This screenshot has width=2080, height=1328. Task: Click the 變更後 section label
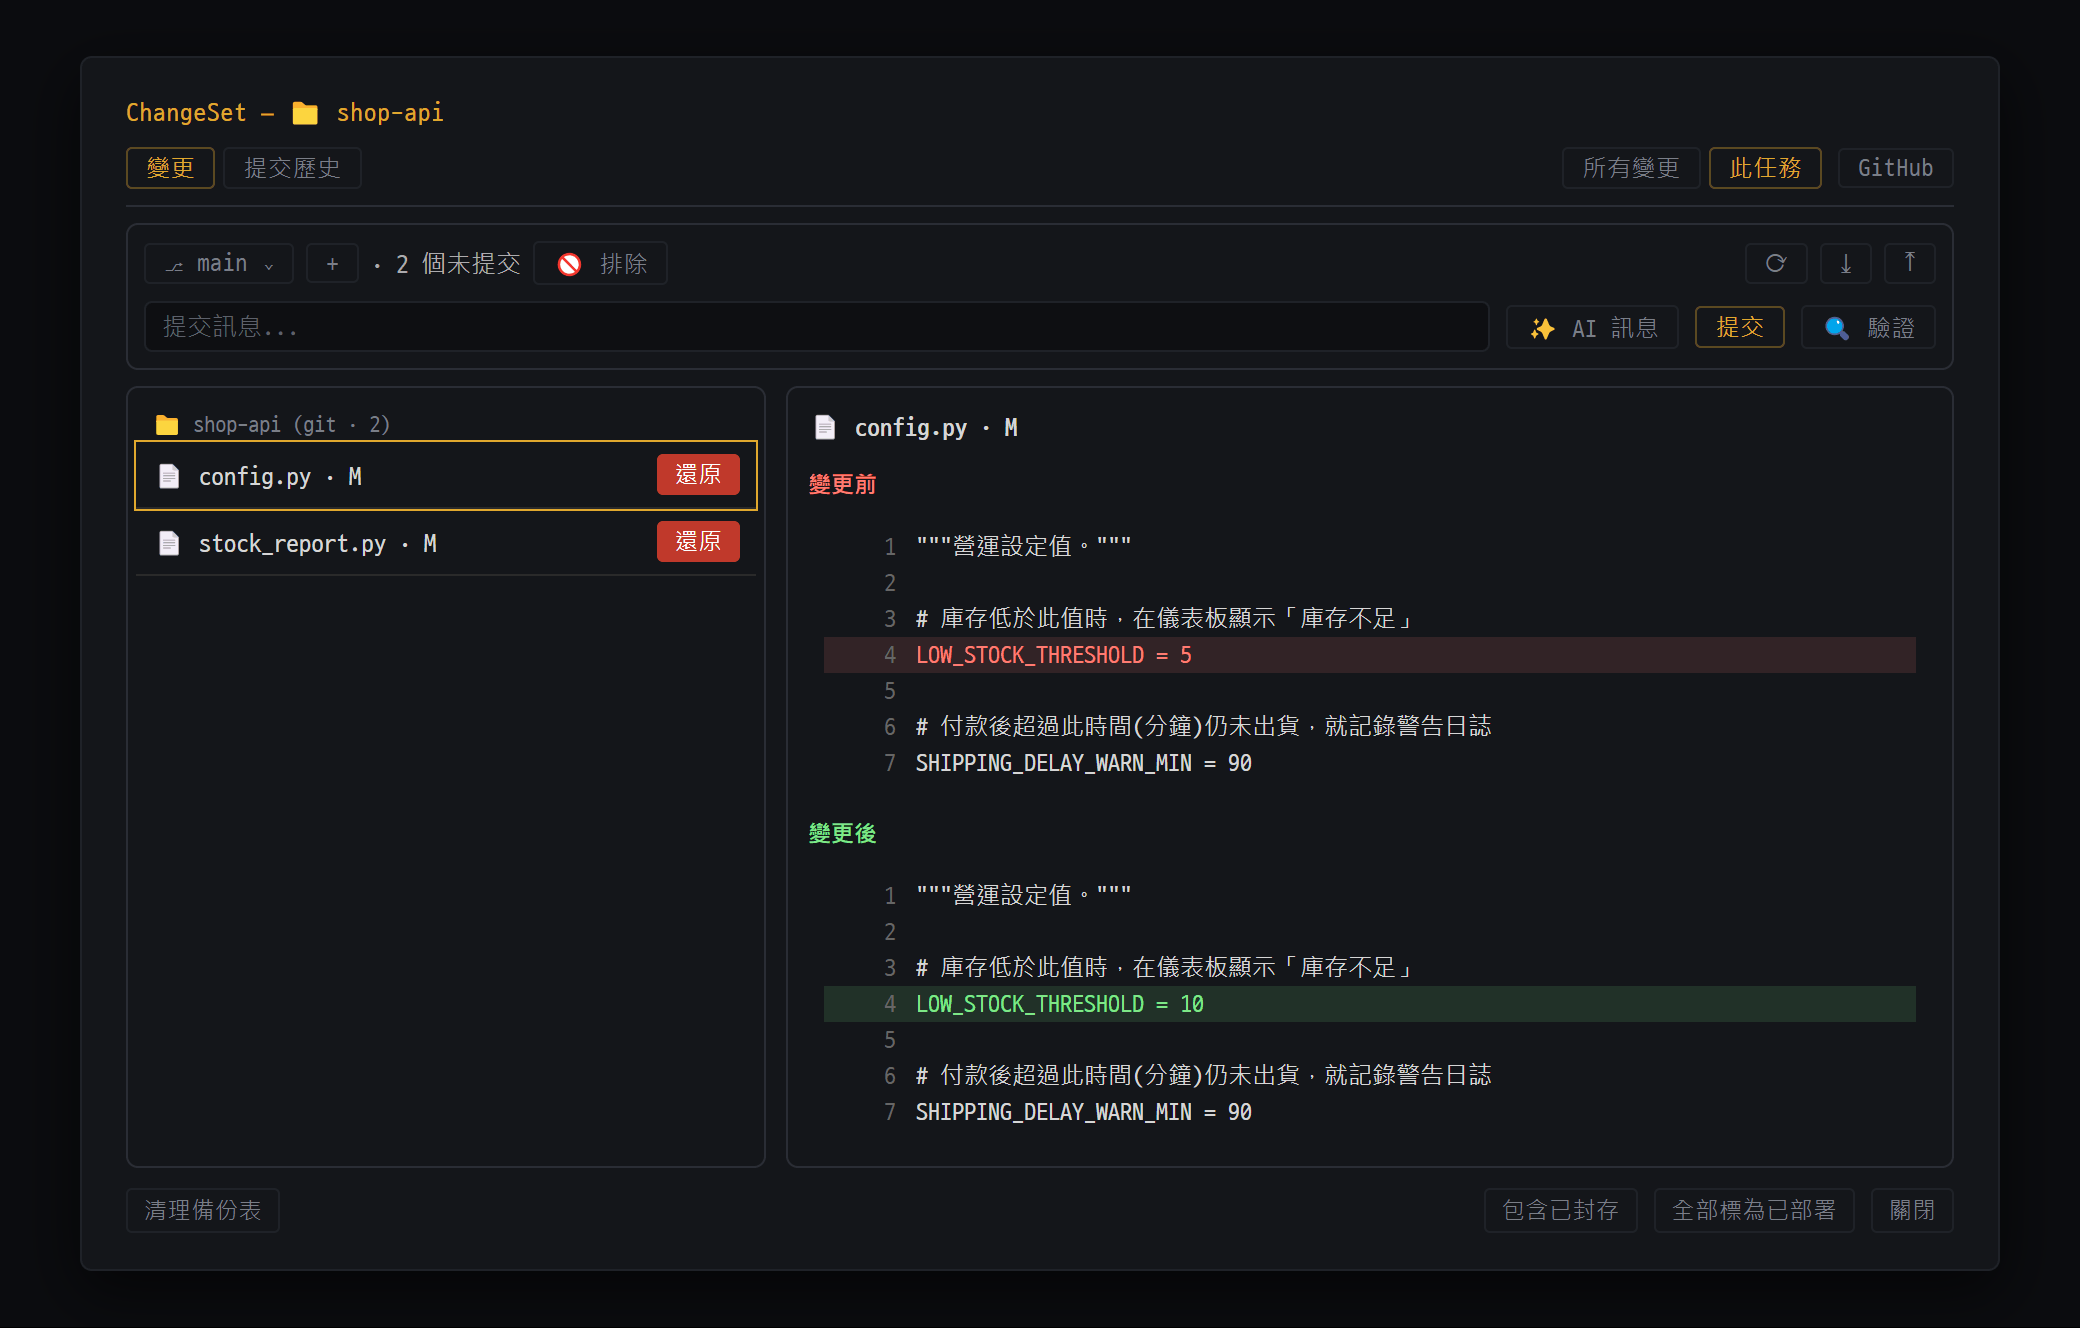pos(842,833)
